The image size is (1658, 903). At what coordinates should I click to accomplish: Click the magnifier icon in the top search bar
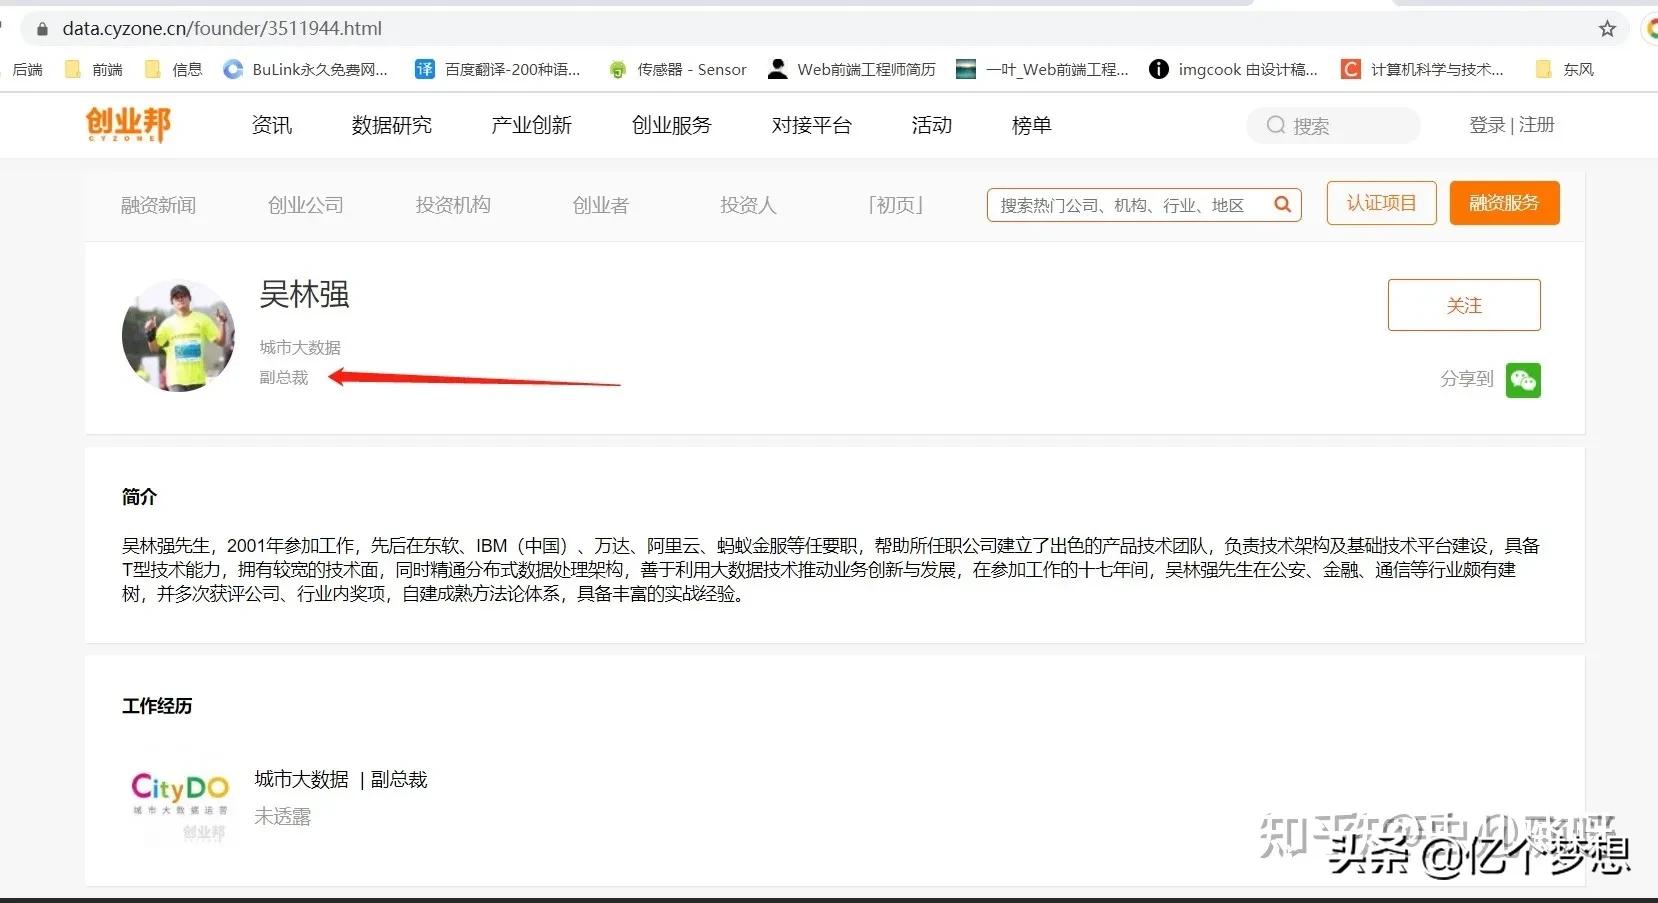(1276, 125)
